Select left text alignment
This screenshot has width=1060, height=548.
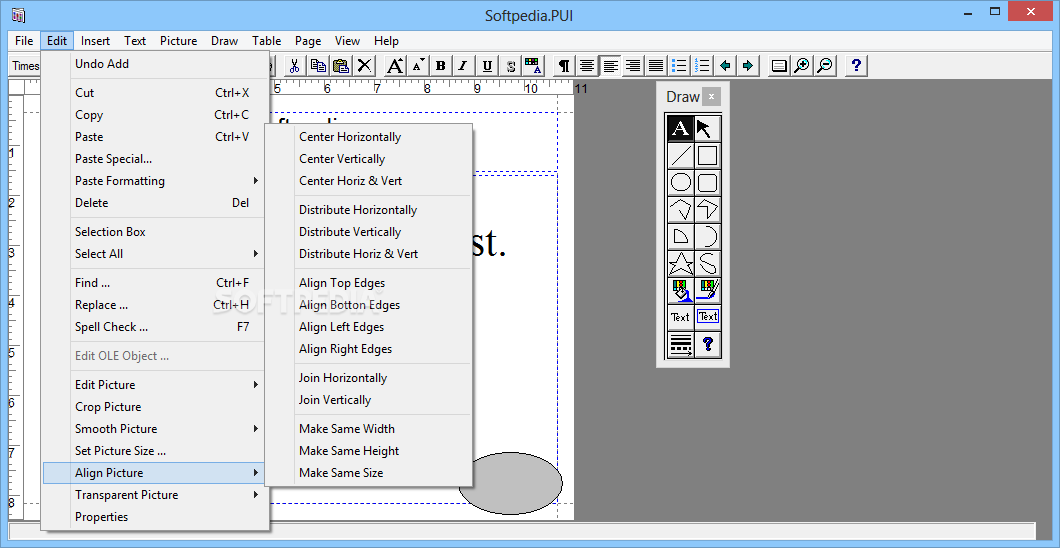point(610,66)
